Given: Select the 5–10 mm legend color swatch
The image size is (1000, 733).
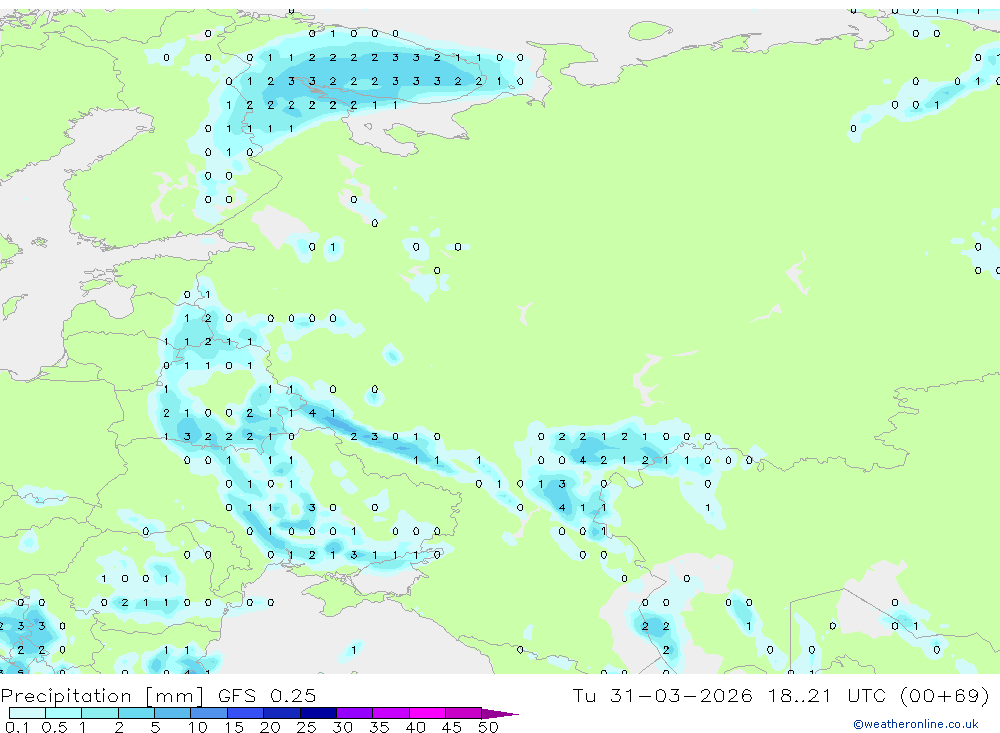Looking at the screenshot, I should coord(173,713).
